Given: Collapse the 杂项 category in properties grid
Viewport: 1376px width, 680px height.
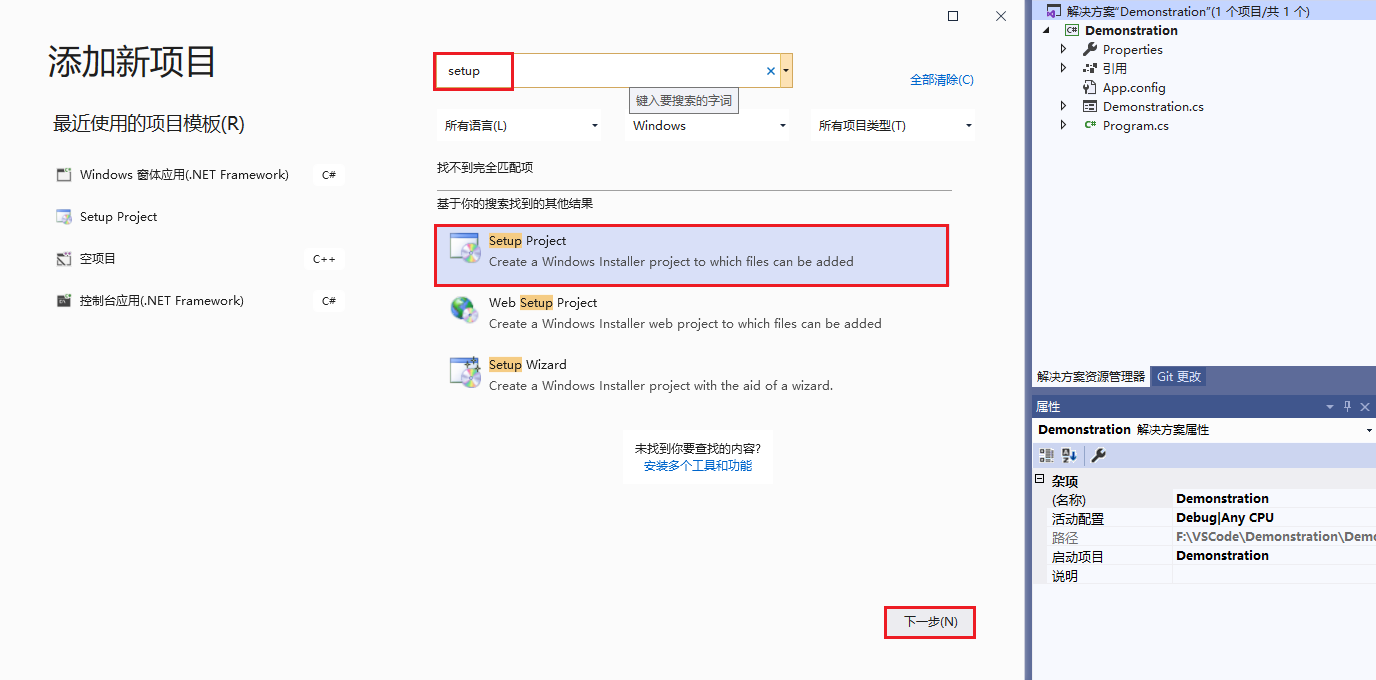Looking at the screenshot, I should (x=1040, y=480).
